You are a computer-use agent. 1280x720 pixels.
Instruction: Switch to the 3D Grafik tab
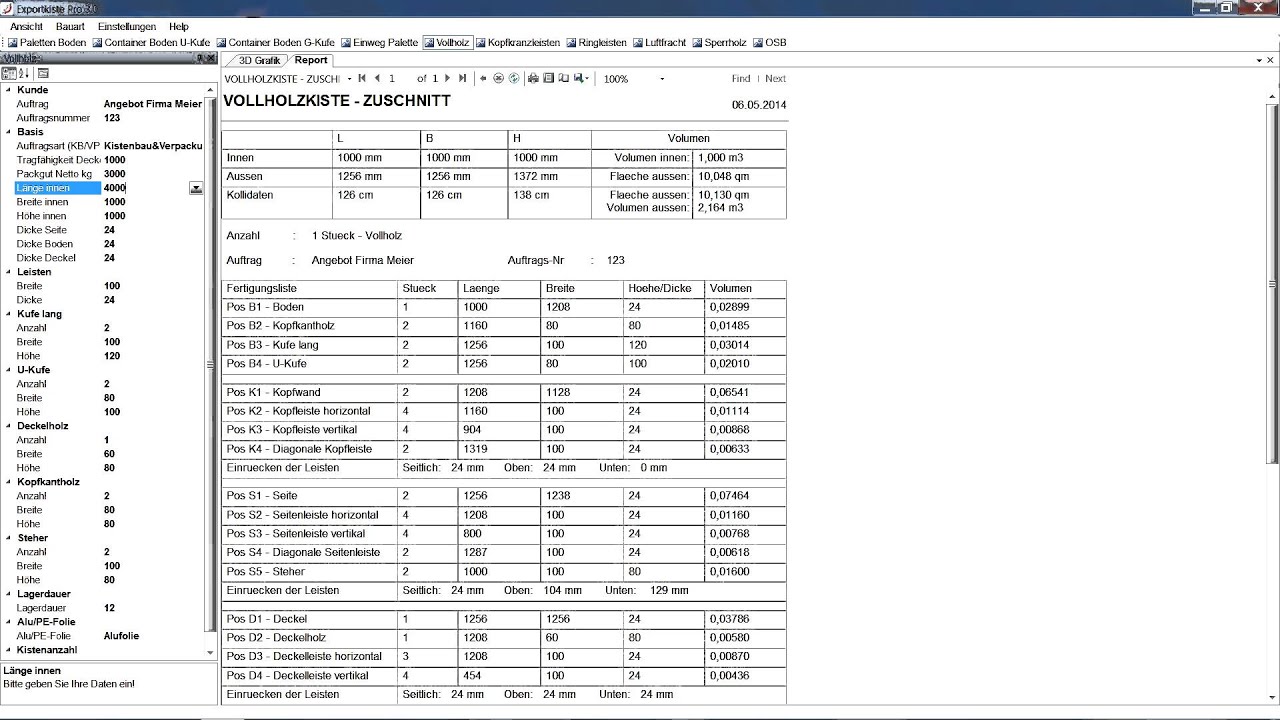[x=258, y=61]
